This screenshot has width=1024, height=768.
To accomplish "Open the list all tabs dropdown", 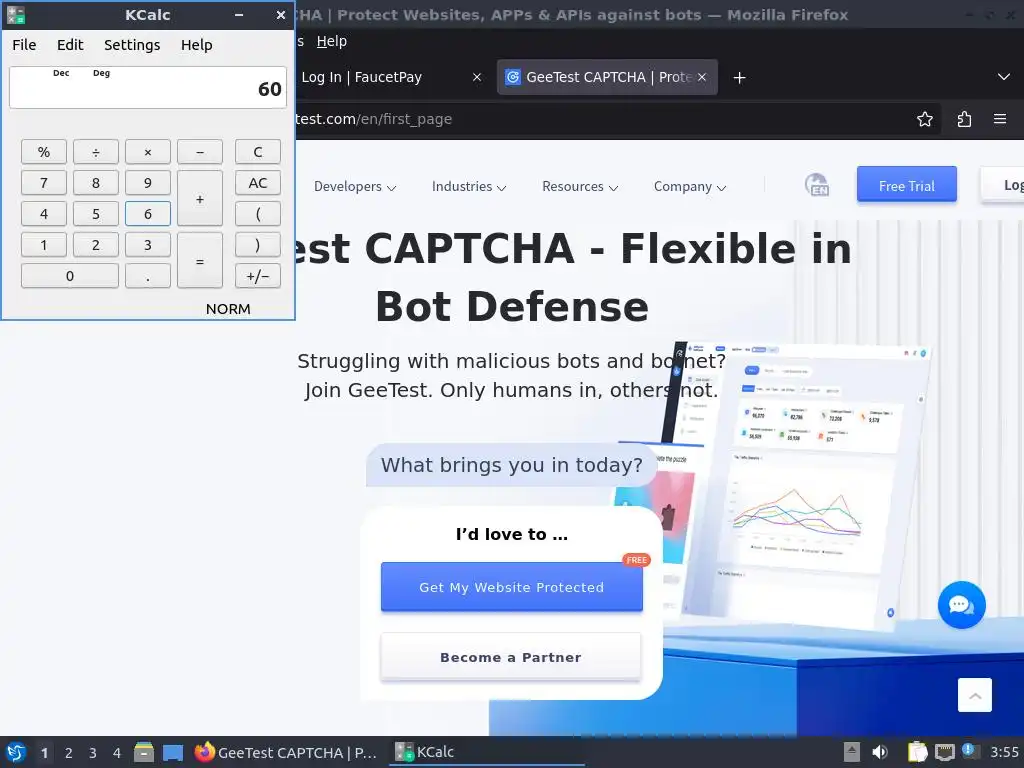I will point(1004,77).
